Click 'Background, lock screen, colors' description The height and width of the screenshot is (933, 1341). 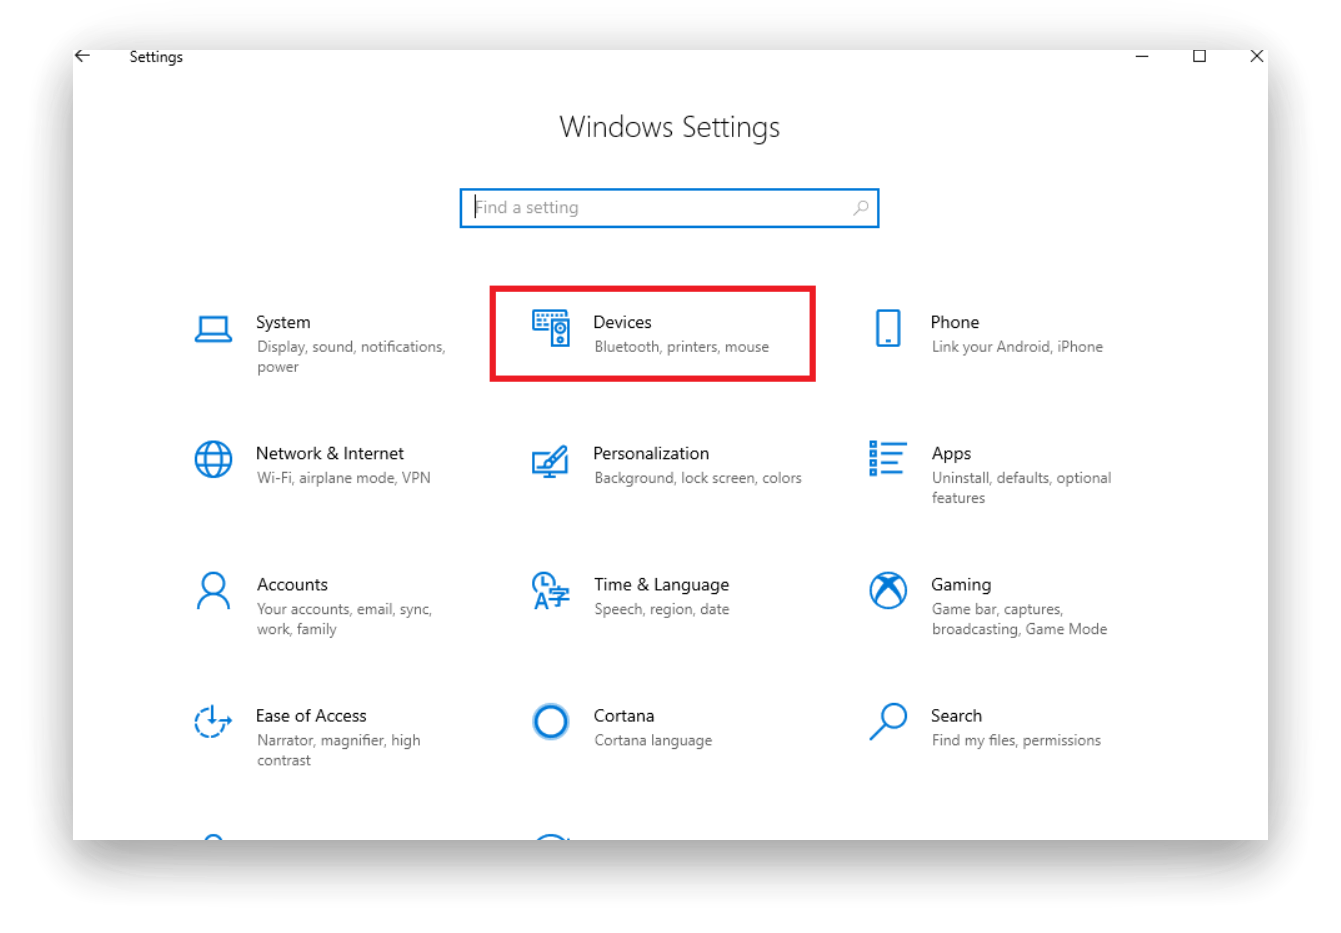point(698,478)
